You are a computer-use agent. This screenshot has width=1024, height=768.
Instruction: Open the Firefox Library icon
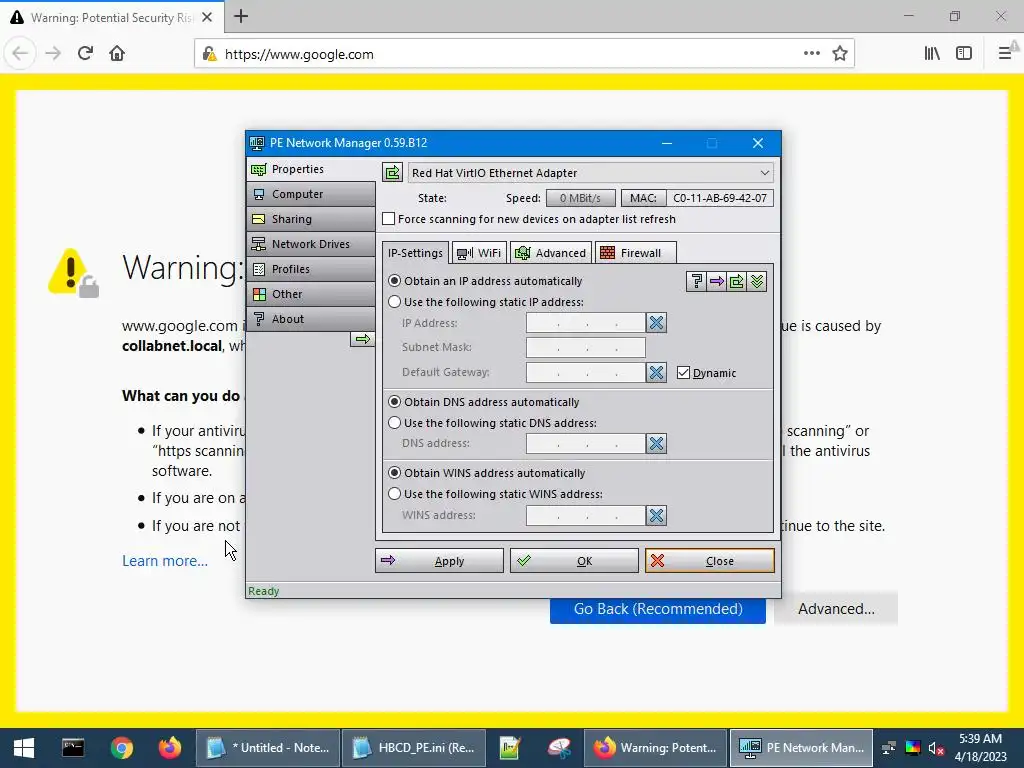932,54
